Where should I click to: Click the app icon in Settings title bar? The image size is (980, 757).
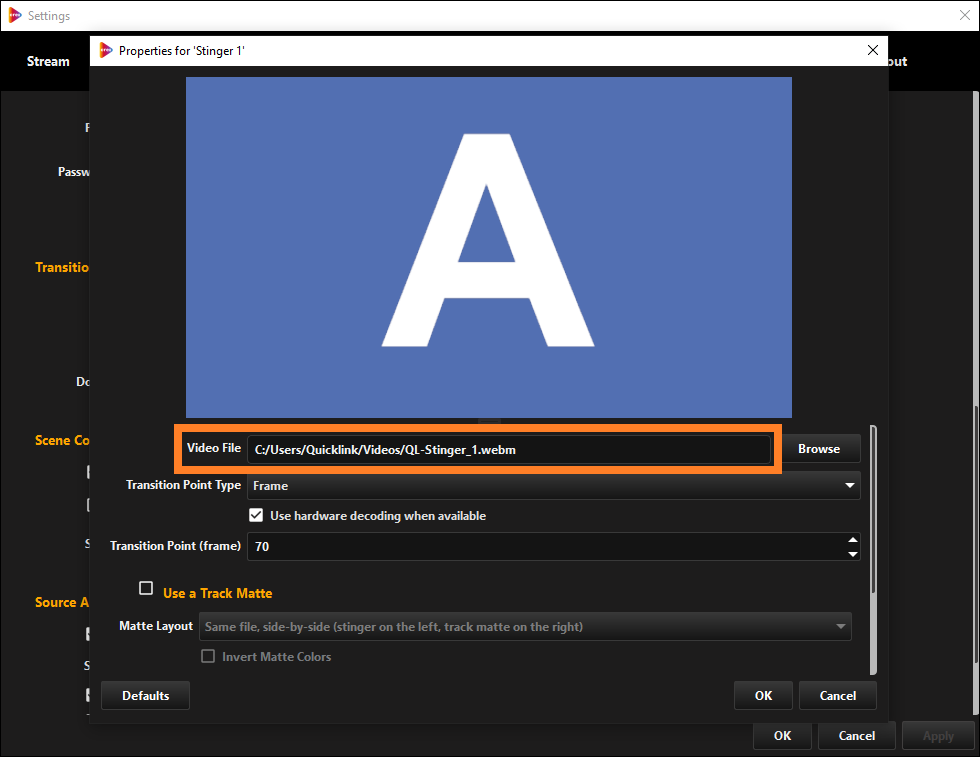pos(14,16)
